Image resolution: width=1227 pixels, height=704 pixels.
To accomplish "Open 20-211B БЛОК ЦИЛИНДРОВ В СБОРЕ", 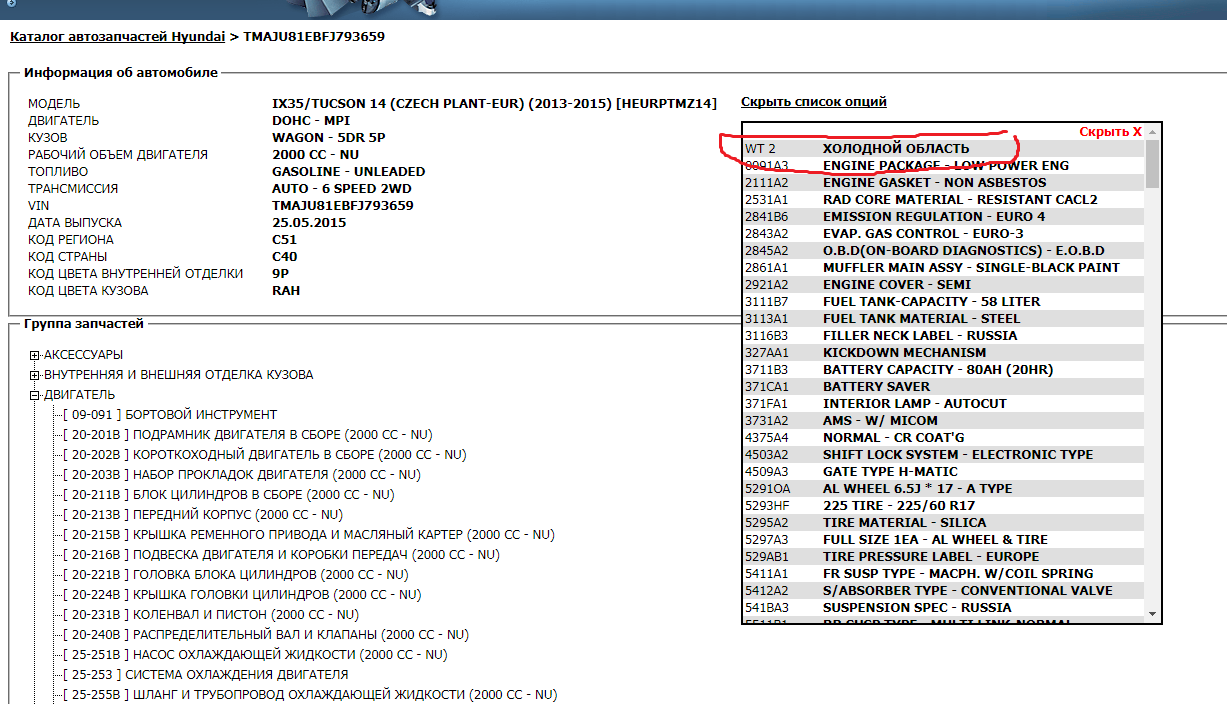I will click(228, 495).
